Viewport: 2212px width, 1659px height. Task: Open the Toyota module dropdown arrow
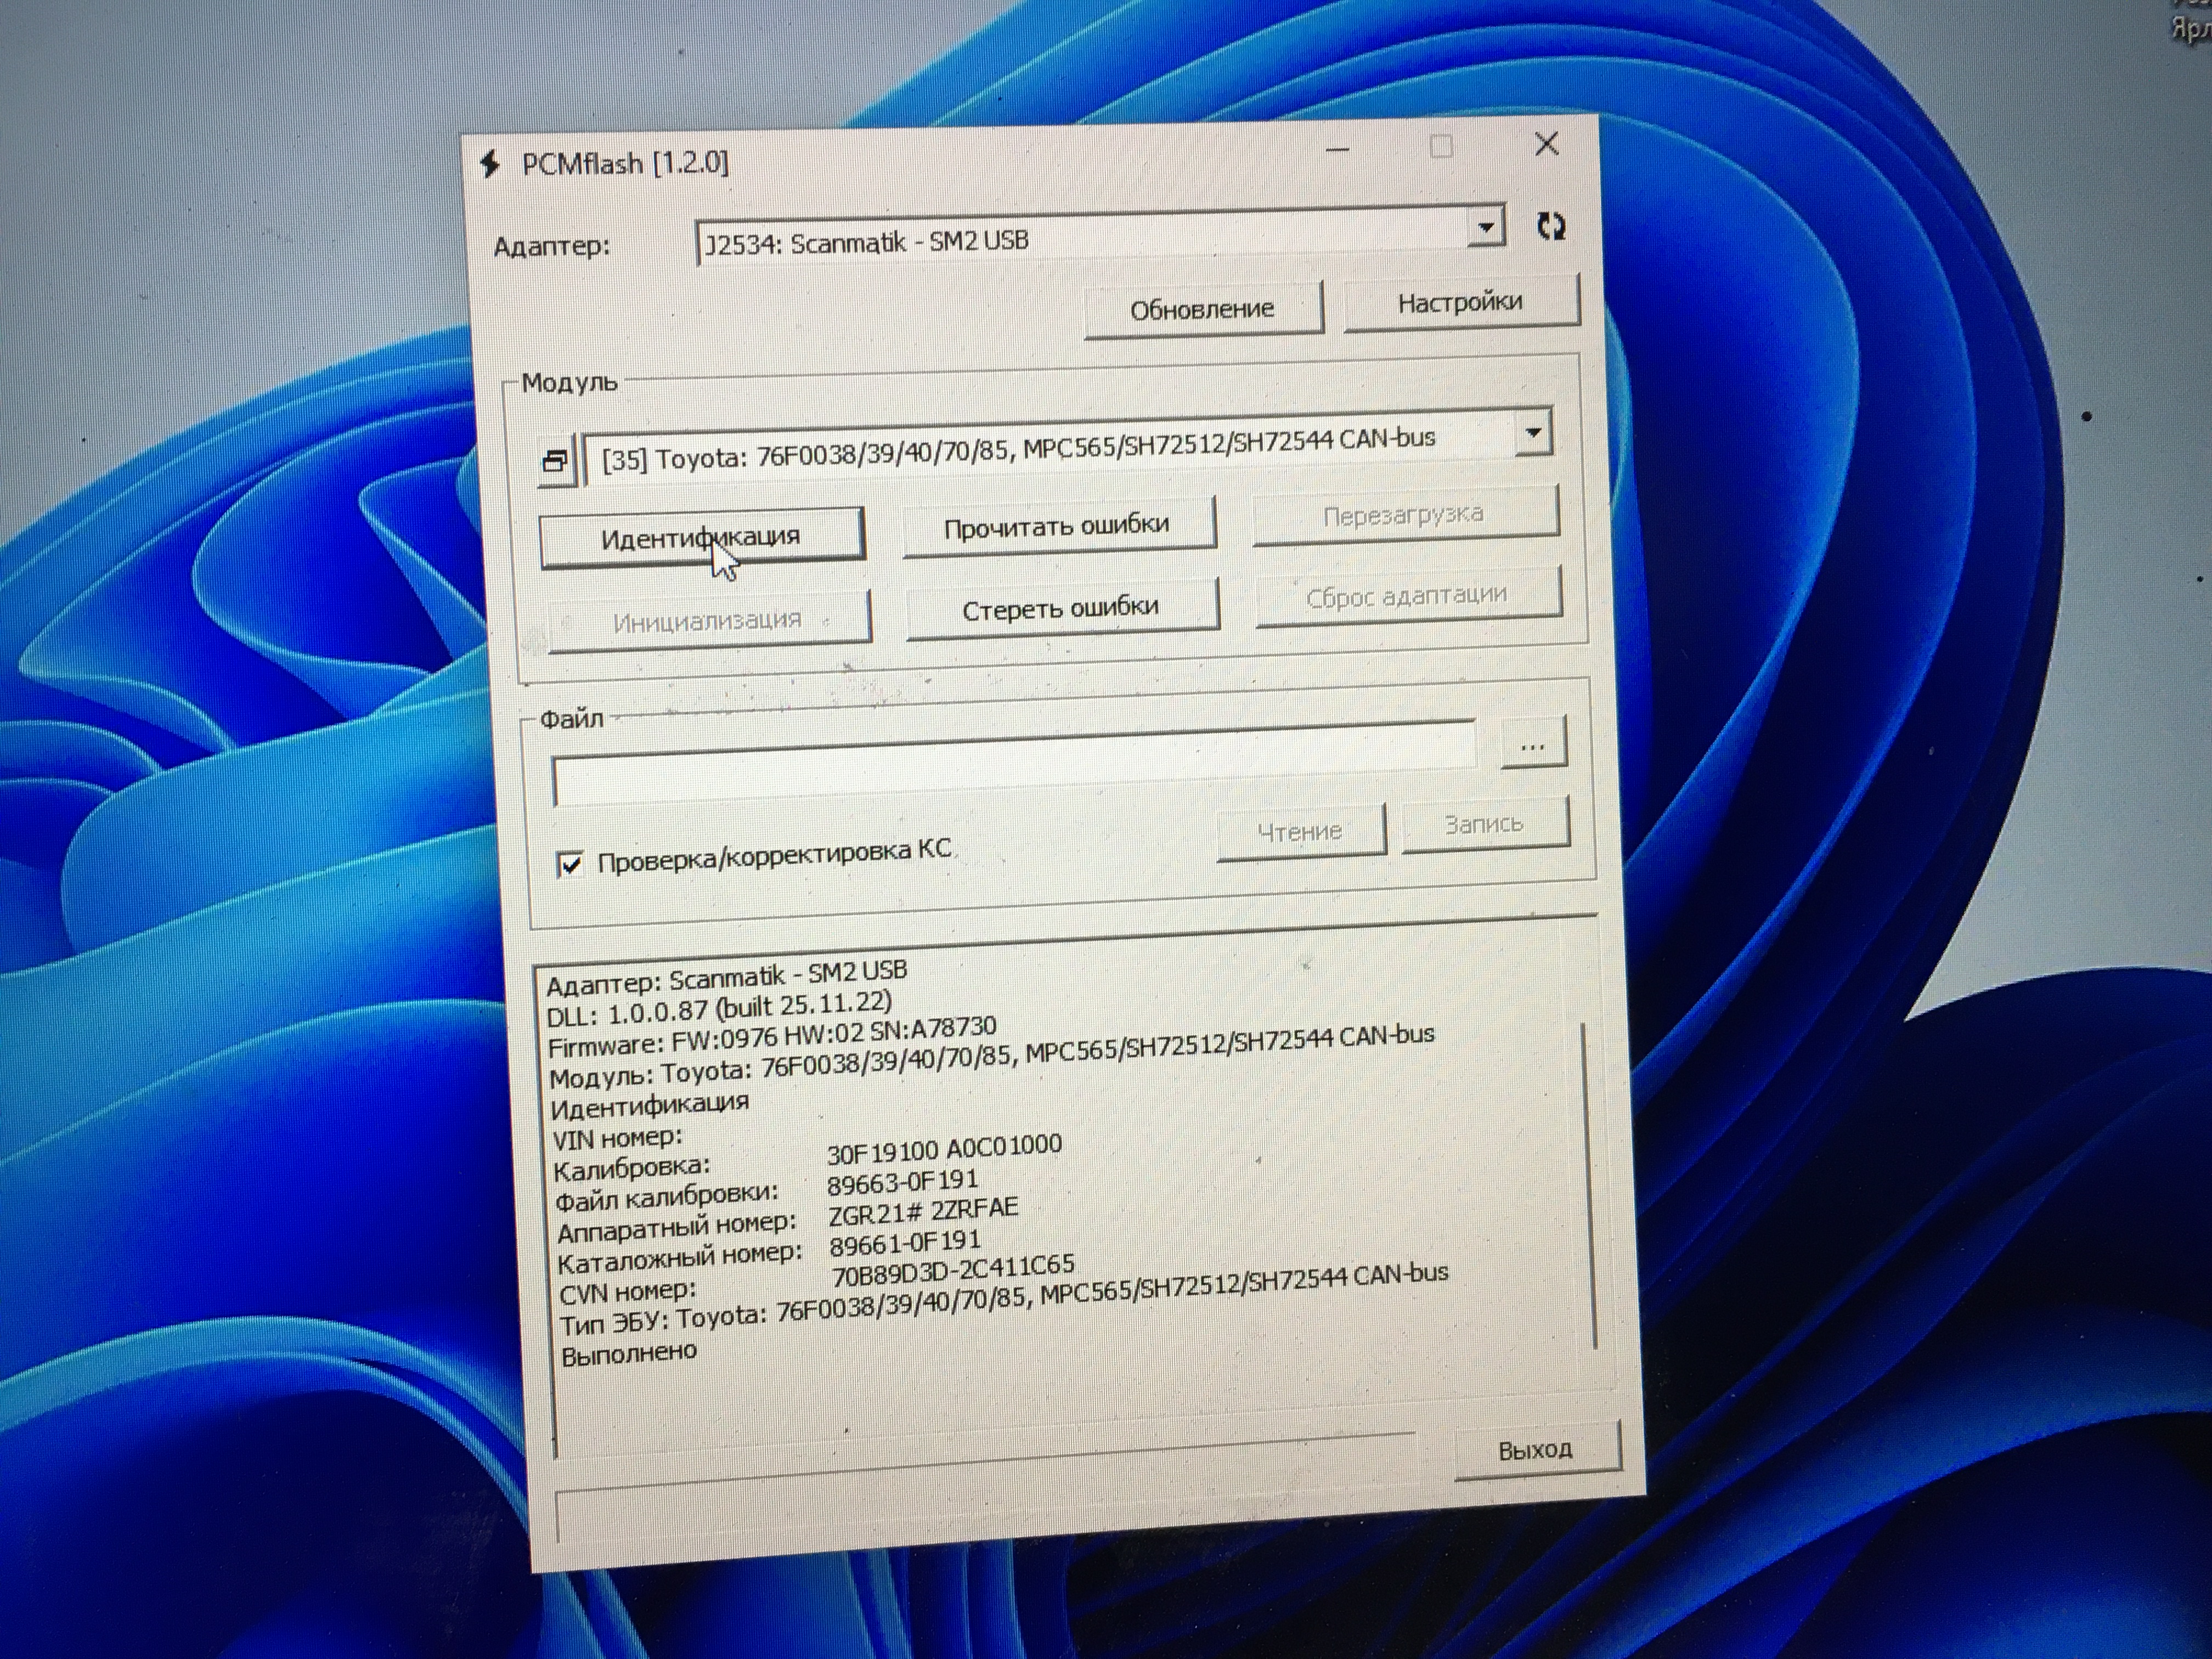tap(1532, 434)
